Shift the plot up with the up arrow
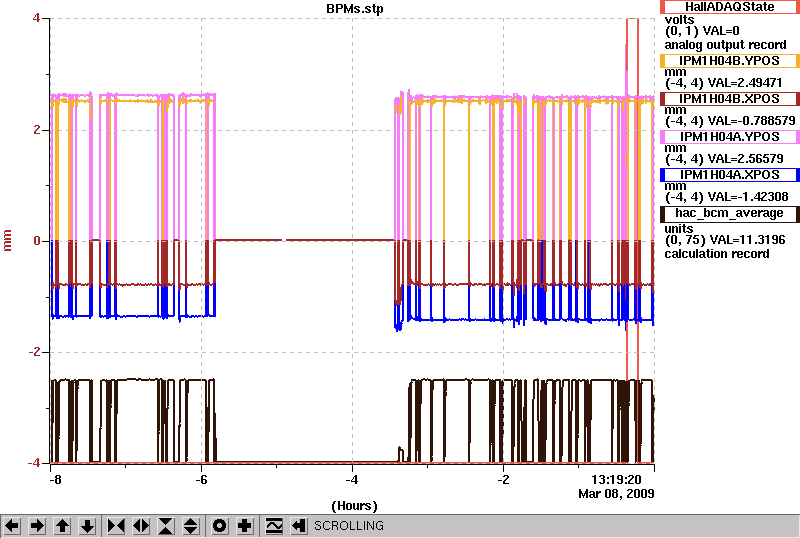 62,526
